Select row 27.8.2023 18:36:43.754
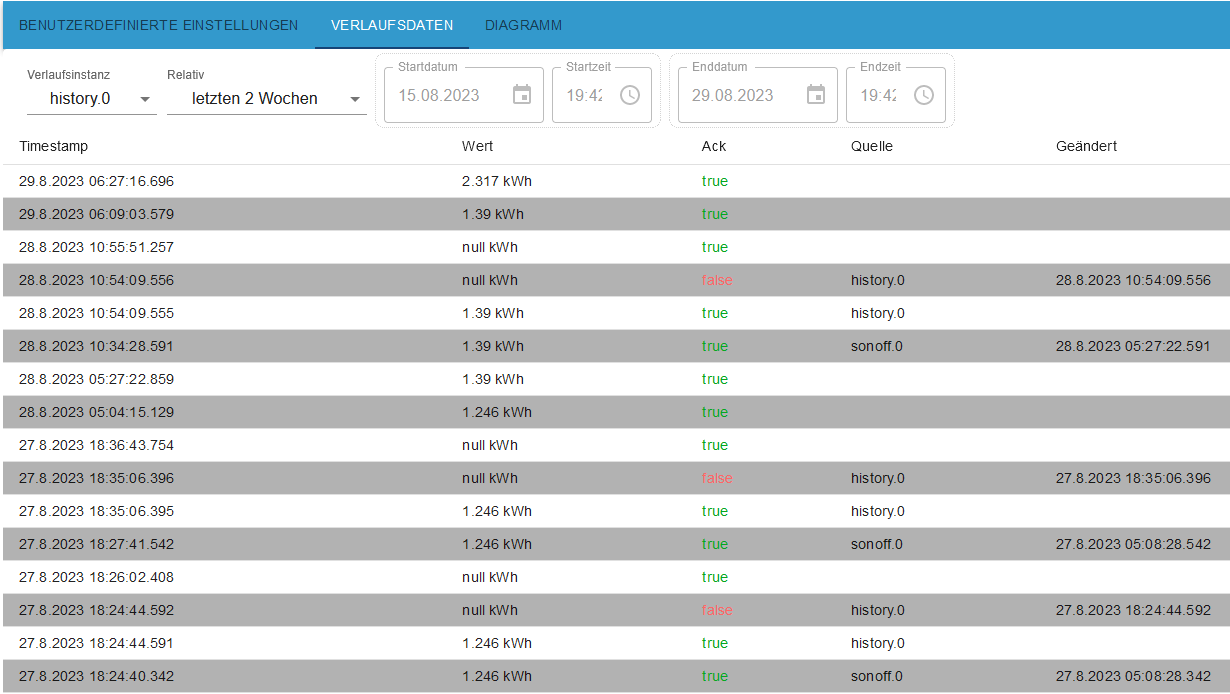 pos(615,445)
